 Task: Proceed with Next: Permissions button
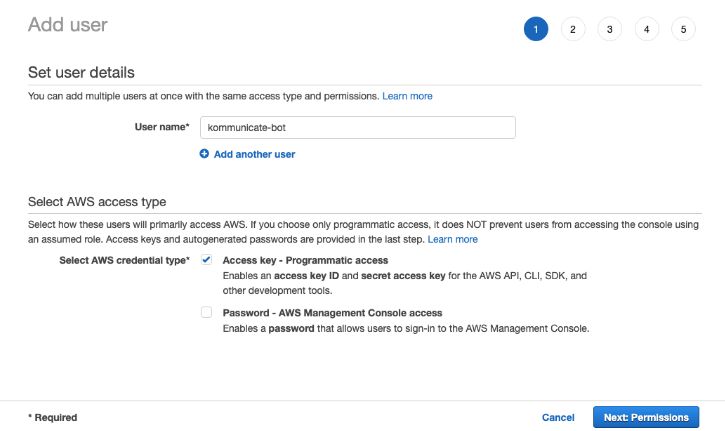645,417
